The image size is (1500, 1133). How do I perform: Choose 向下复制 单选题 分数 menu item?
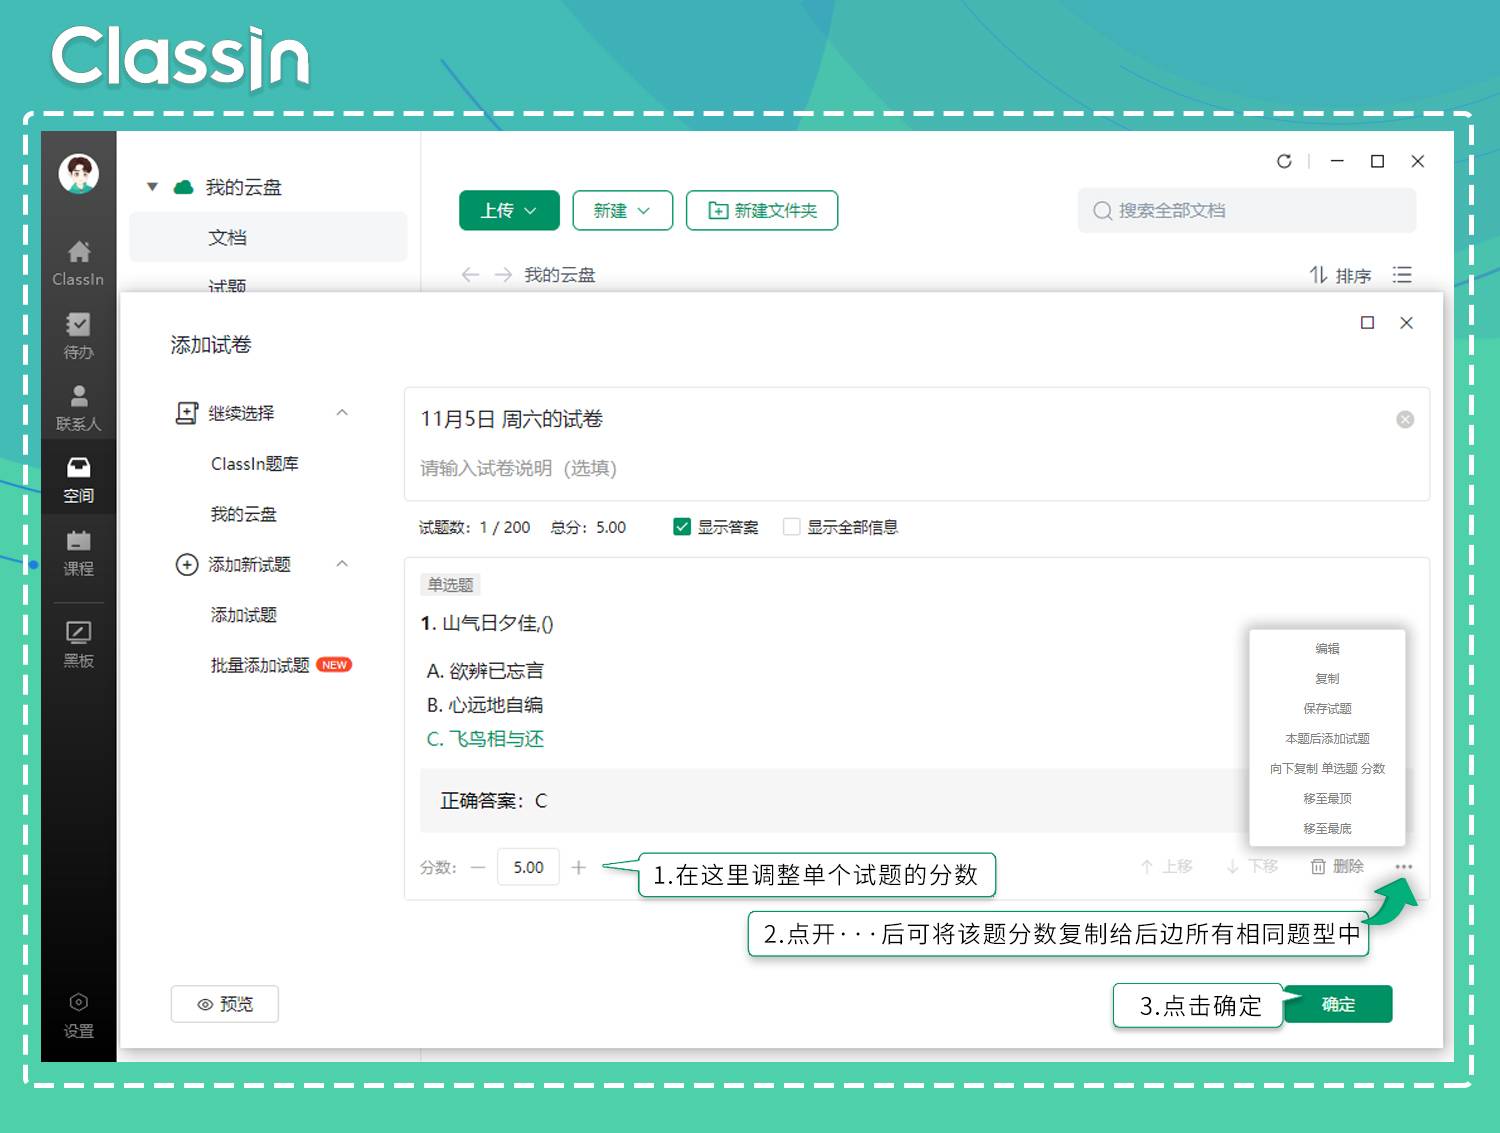pos(1327,769)
